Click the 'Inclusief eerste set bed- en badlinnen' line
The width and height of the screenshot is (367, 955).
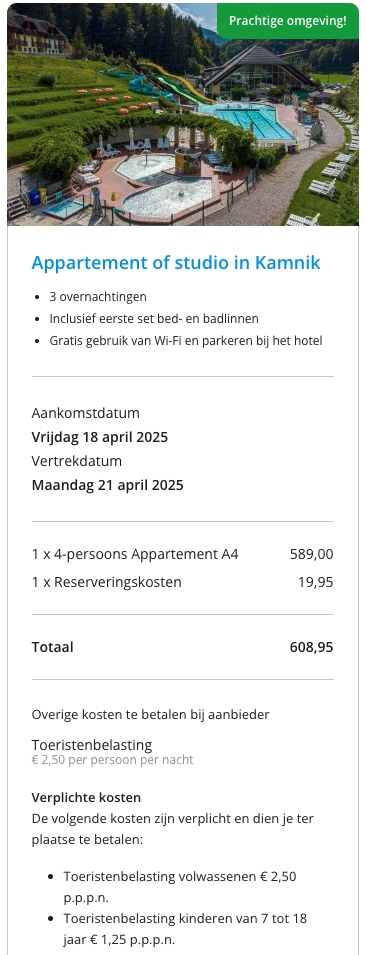tap(154, 319)
